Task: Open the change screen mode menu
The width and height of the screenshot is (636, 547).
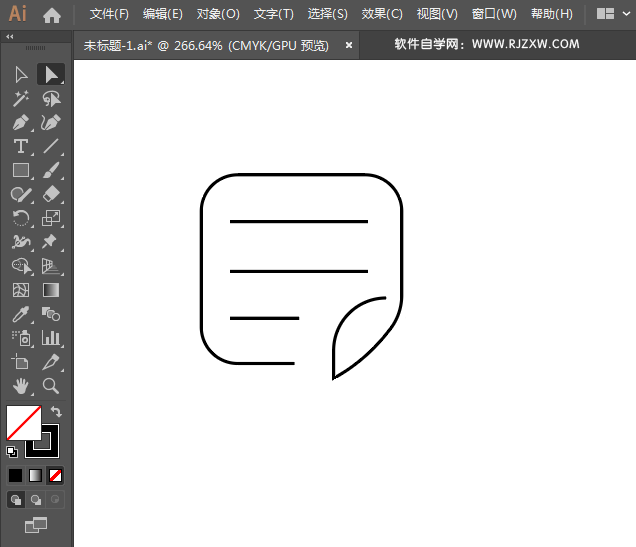Action: tap(36, 524)
